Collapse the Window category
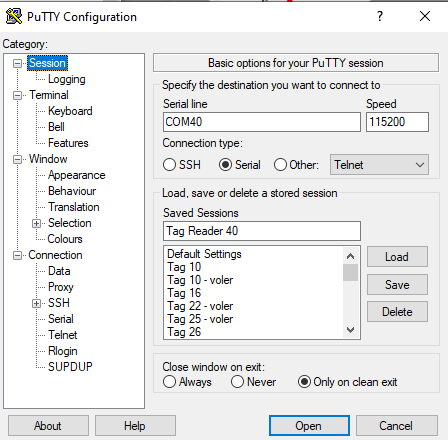The width and height of the screenshot is (448, 440). [17, 159]
